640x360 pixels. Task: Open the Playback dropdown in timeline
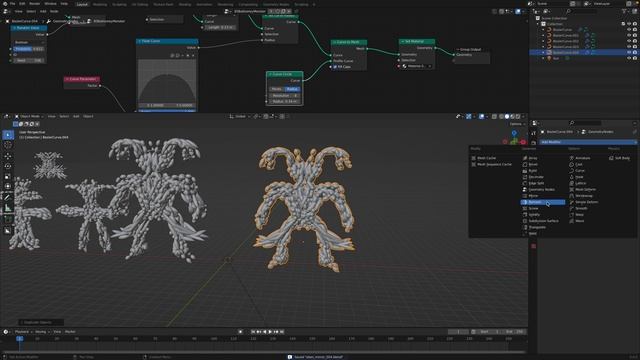point(24,332)
